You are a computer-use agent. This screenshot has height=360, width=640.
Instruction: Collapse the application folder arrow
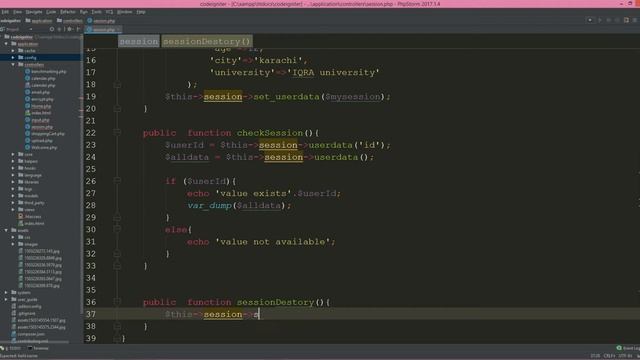6,44
